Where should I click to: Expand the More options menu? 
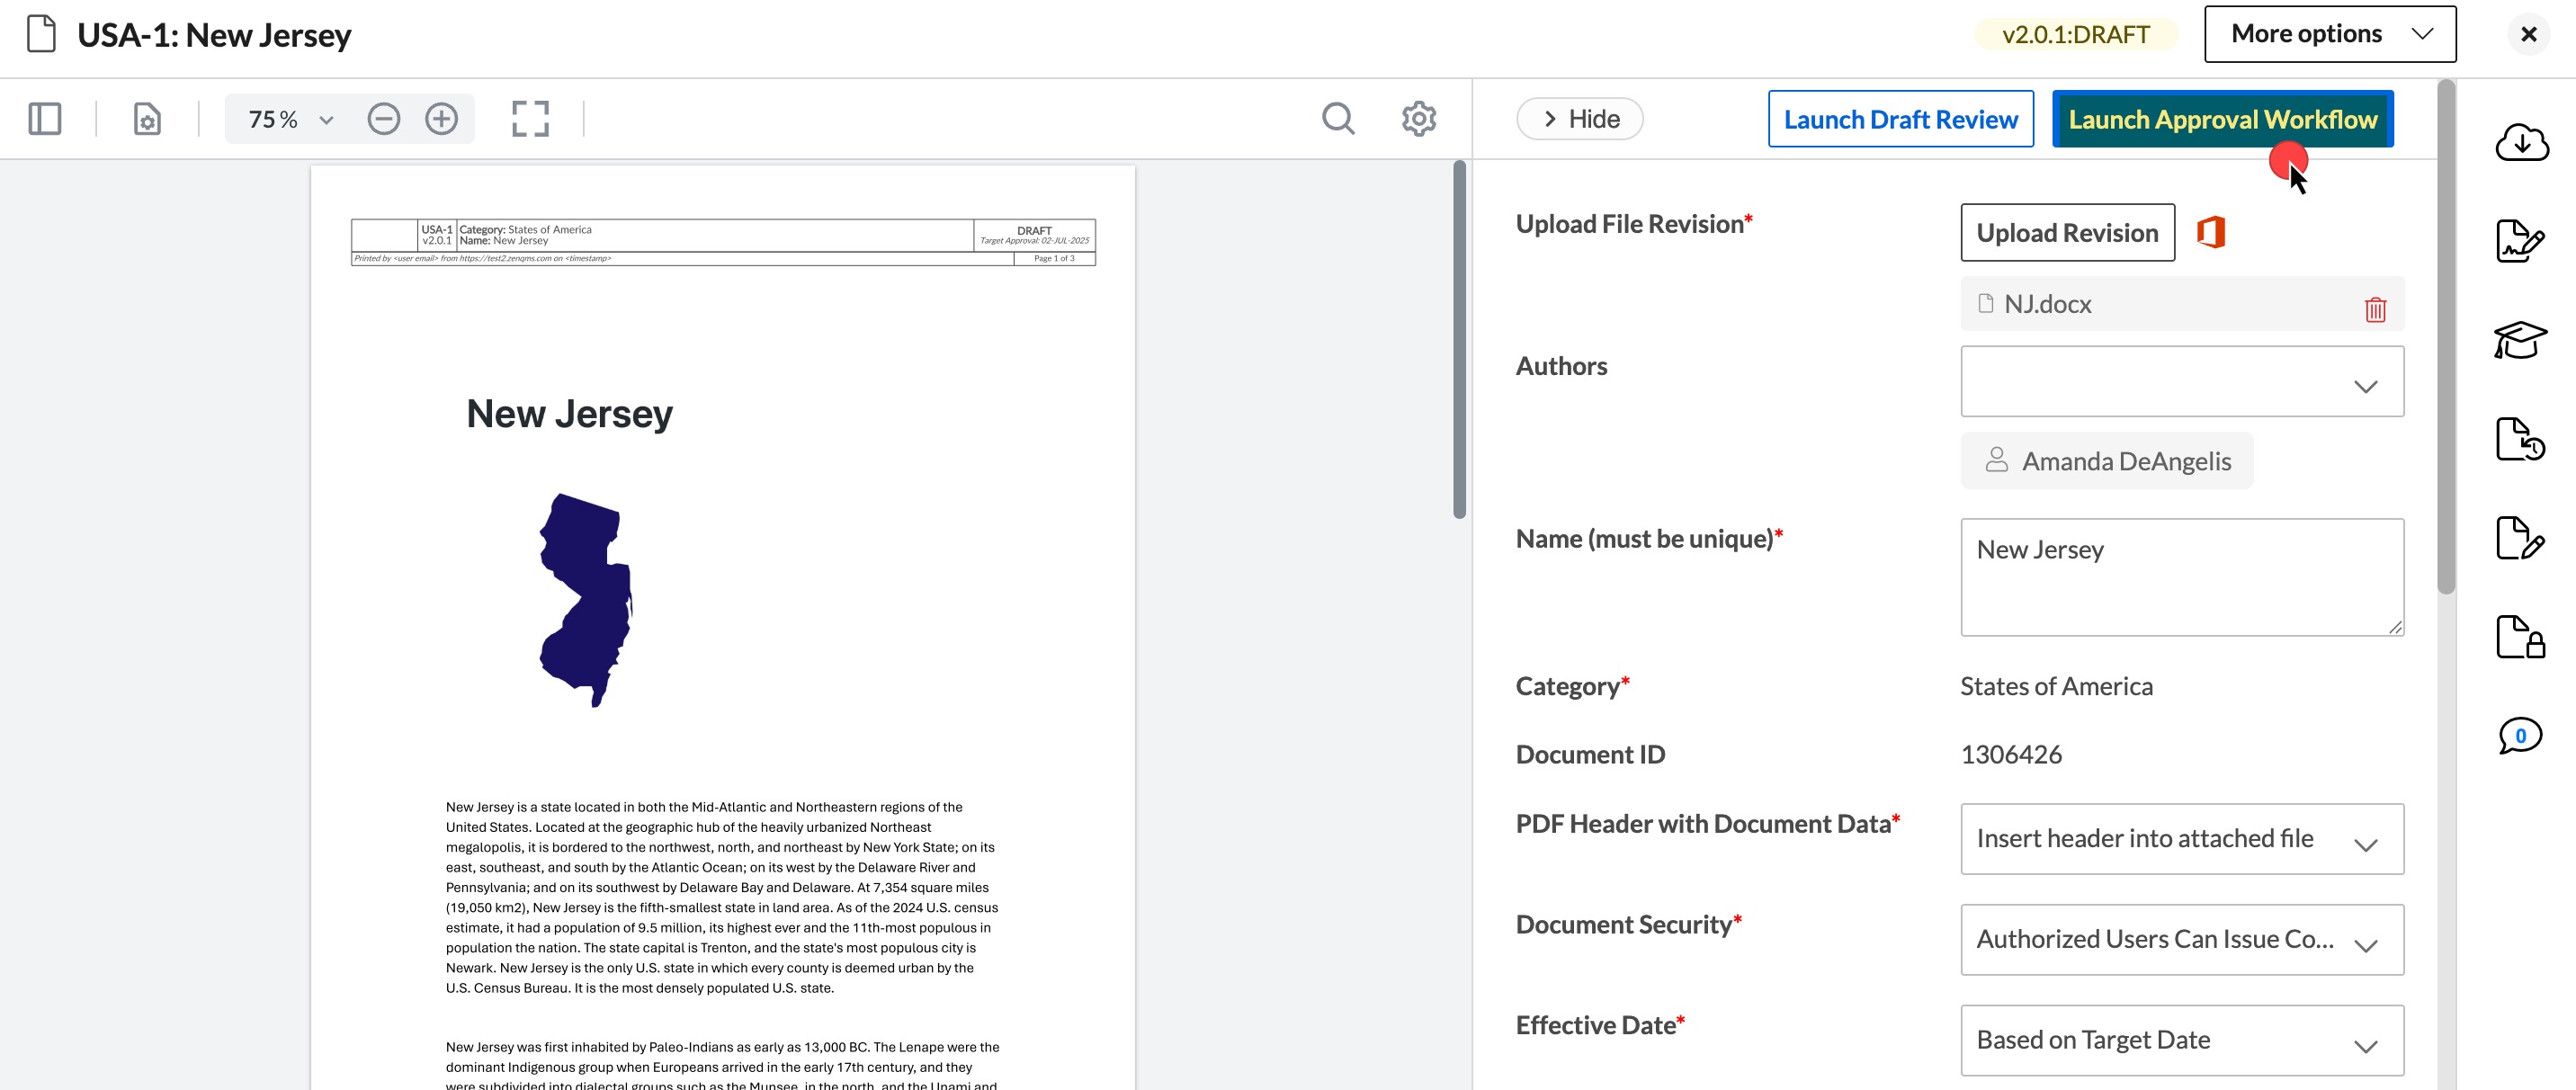tap(2329, 34)
